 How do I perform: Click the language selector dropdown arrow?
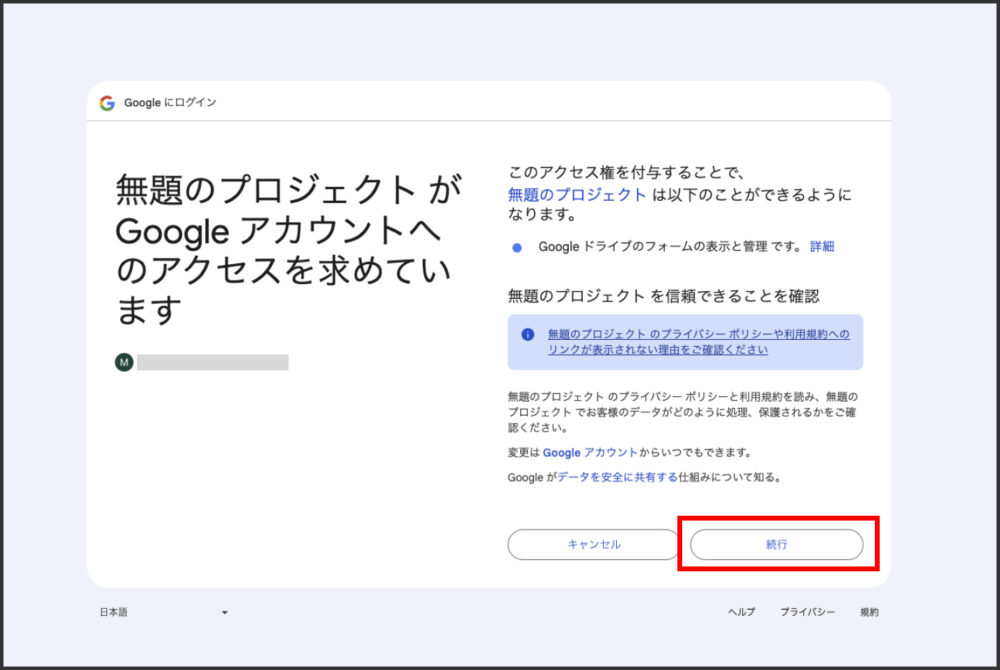(x=225, y=611)
